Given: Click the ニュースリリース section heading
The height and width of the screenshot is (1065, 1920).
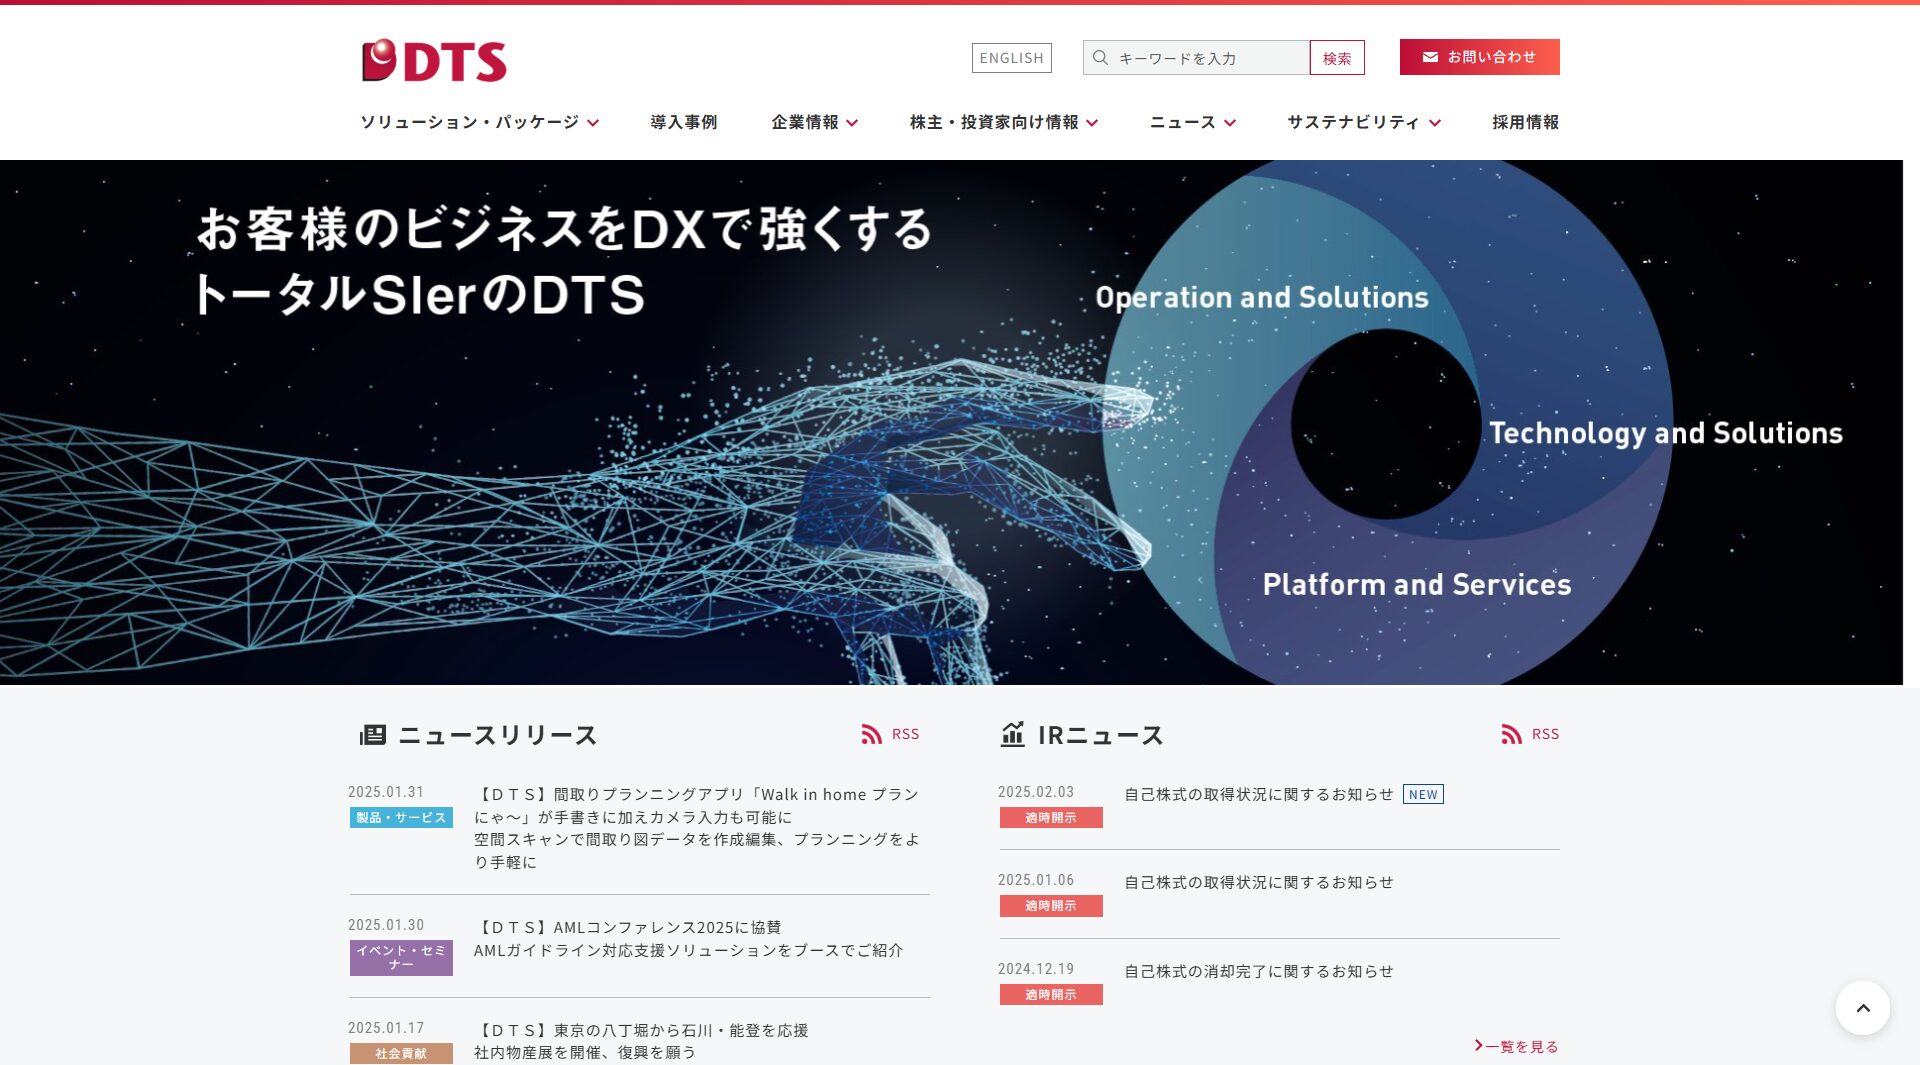Looking at the screenshot, I should tap(498, 735).
